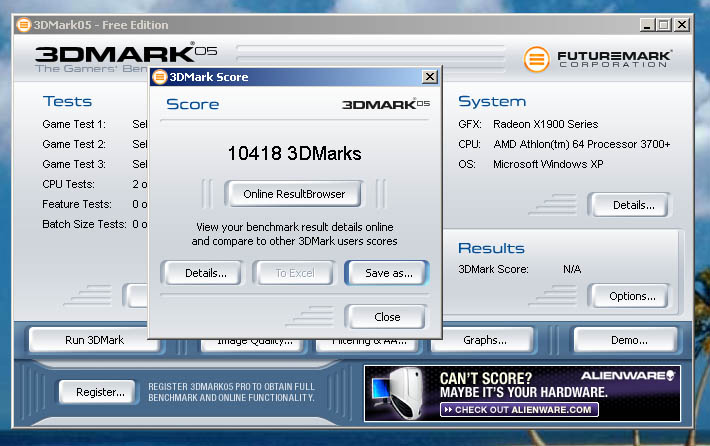Select the AMD Athlon 64 3700+ CPU text
This screenshot has height=446, width=710.
(582, 144)
